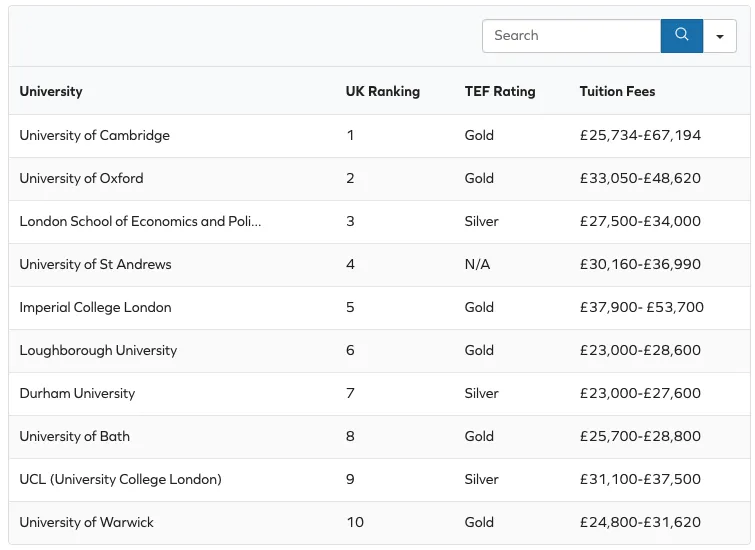Click the TEF Rating column header

click(500, 91)
